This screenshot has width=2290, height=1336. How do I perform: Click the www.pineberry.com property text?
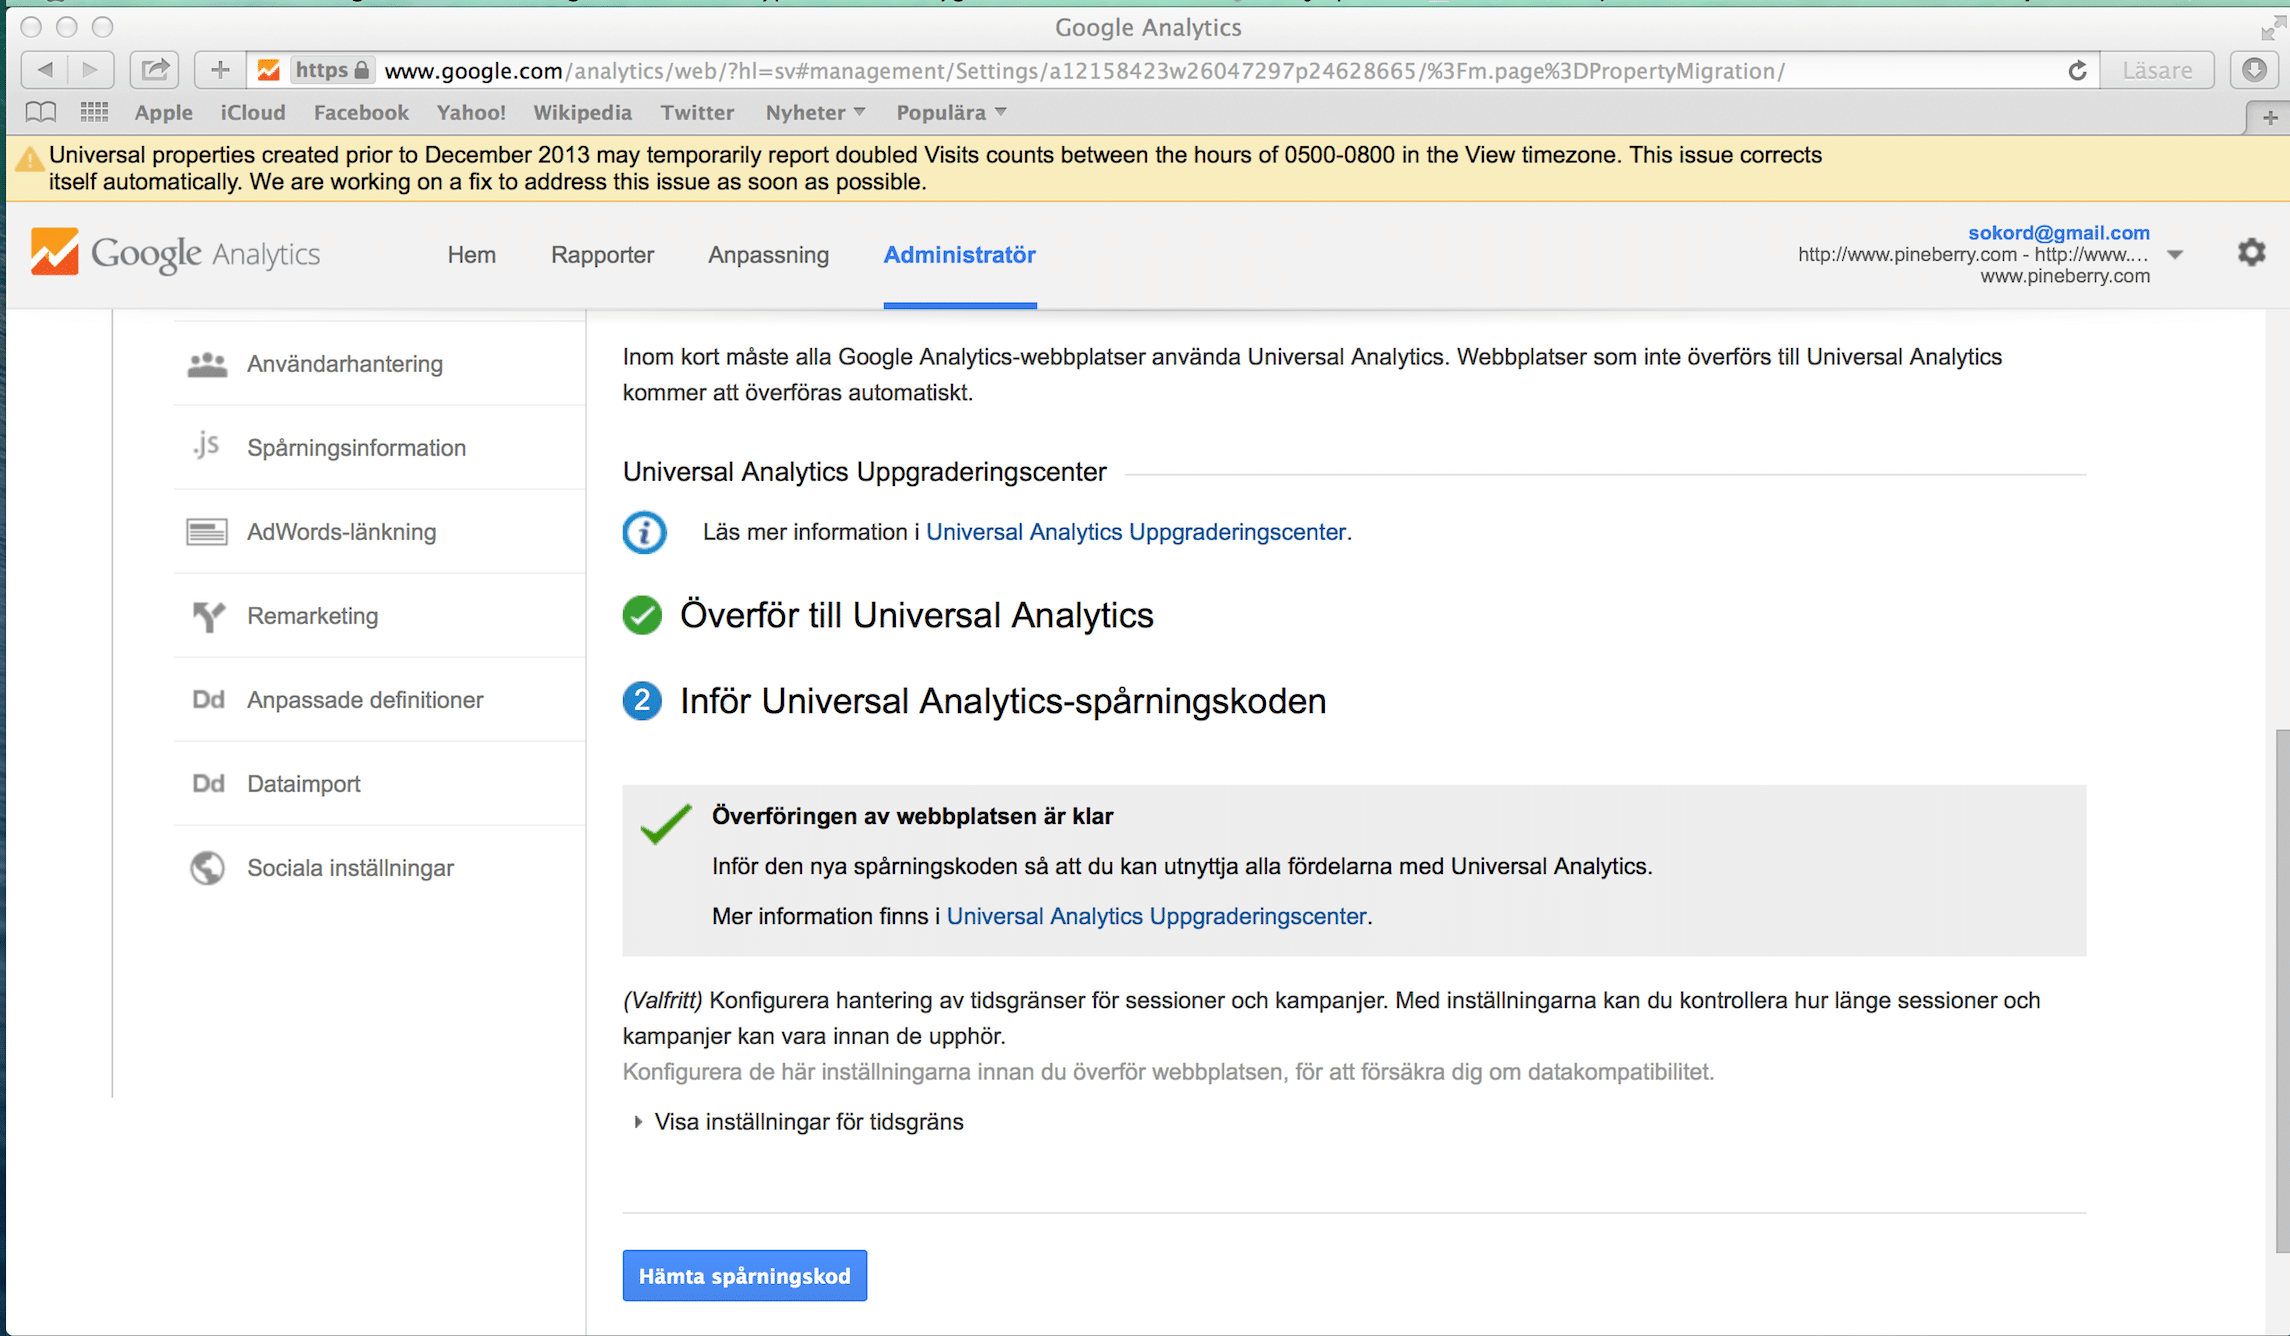click(x=2065, y=276)
